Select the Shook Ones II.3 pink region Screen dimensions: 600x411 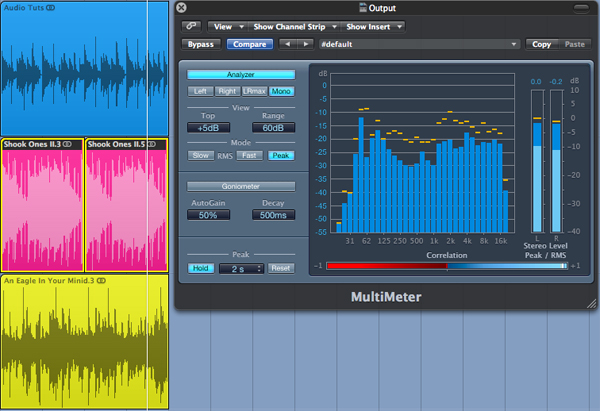coord(42,205)
